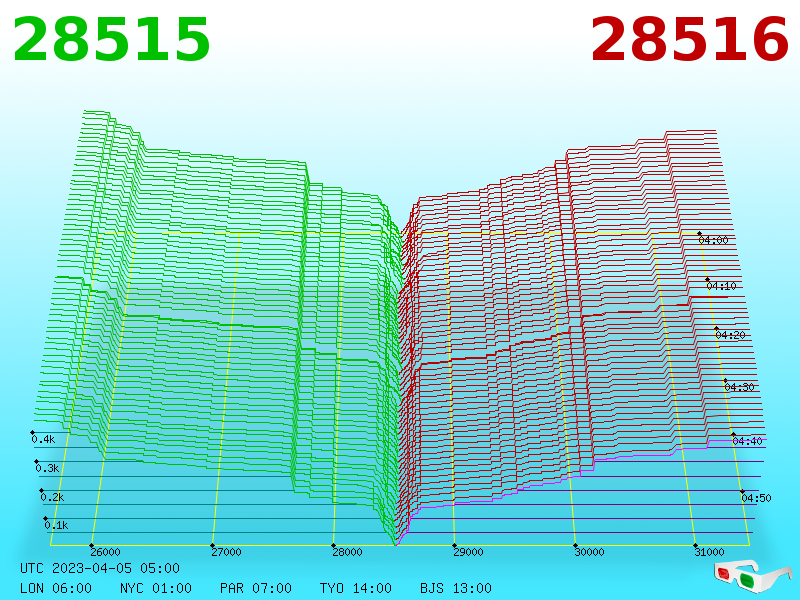800x600 pixels.
Task: Click the 04:10 time axis label
Action: (721, 286)
